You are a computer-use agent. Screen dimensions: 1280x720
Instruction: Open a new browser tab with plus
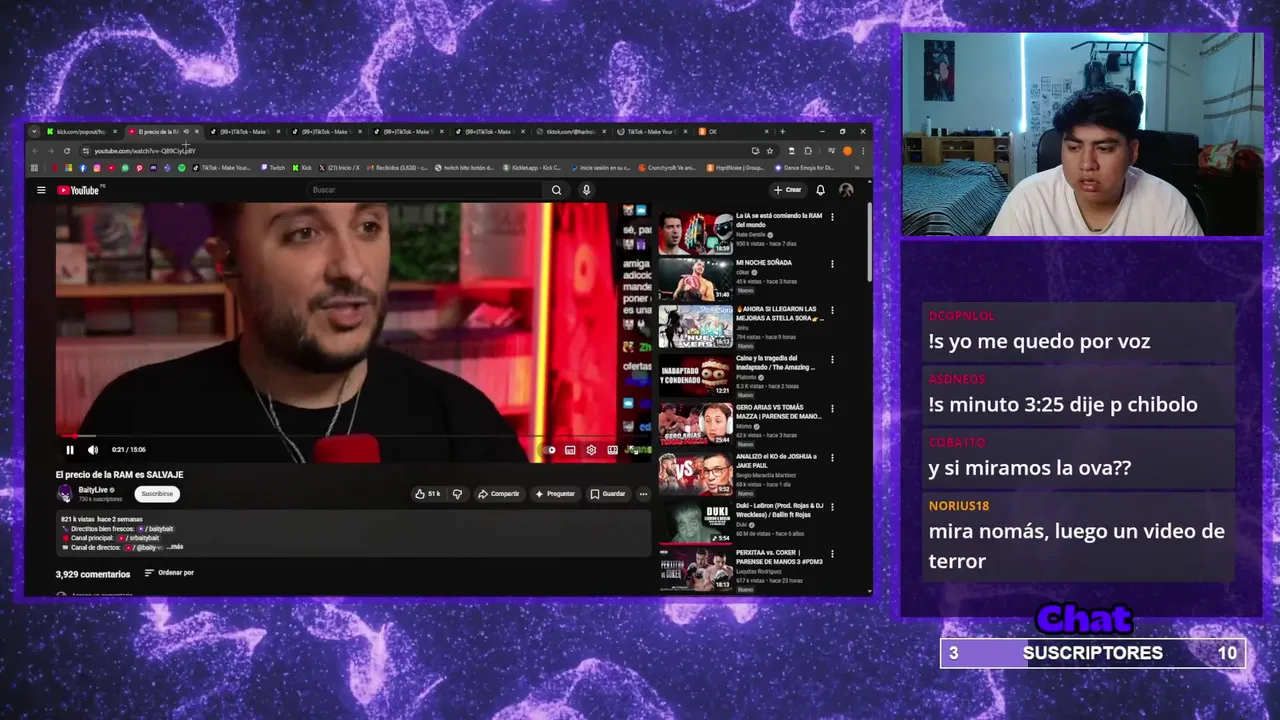782,132
